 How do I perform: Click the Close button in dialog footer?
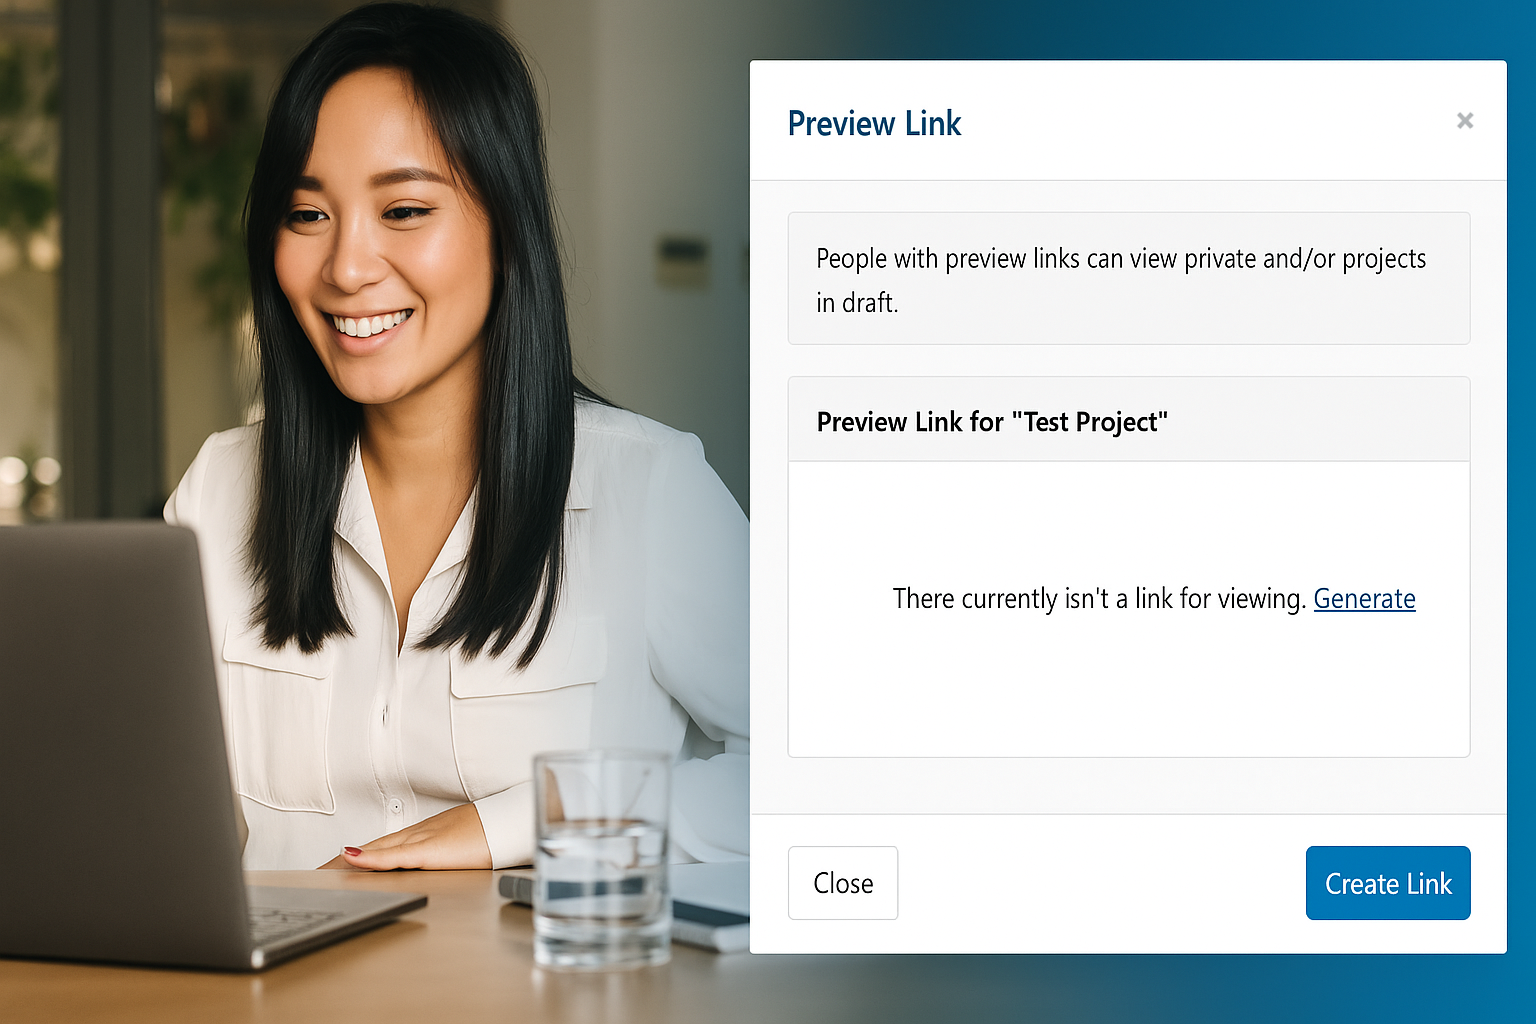(843, 883)
